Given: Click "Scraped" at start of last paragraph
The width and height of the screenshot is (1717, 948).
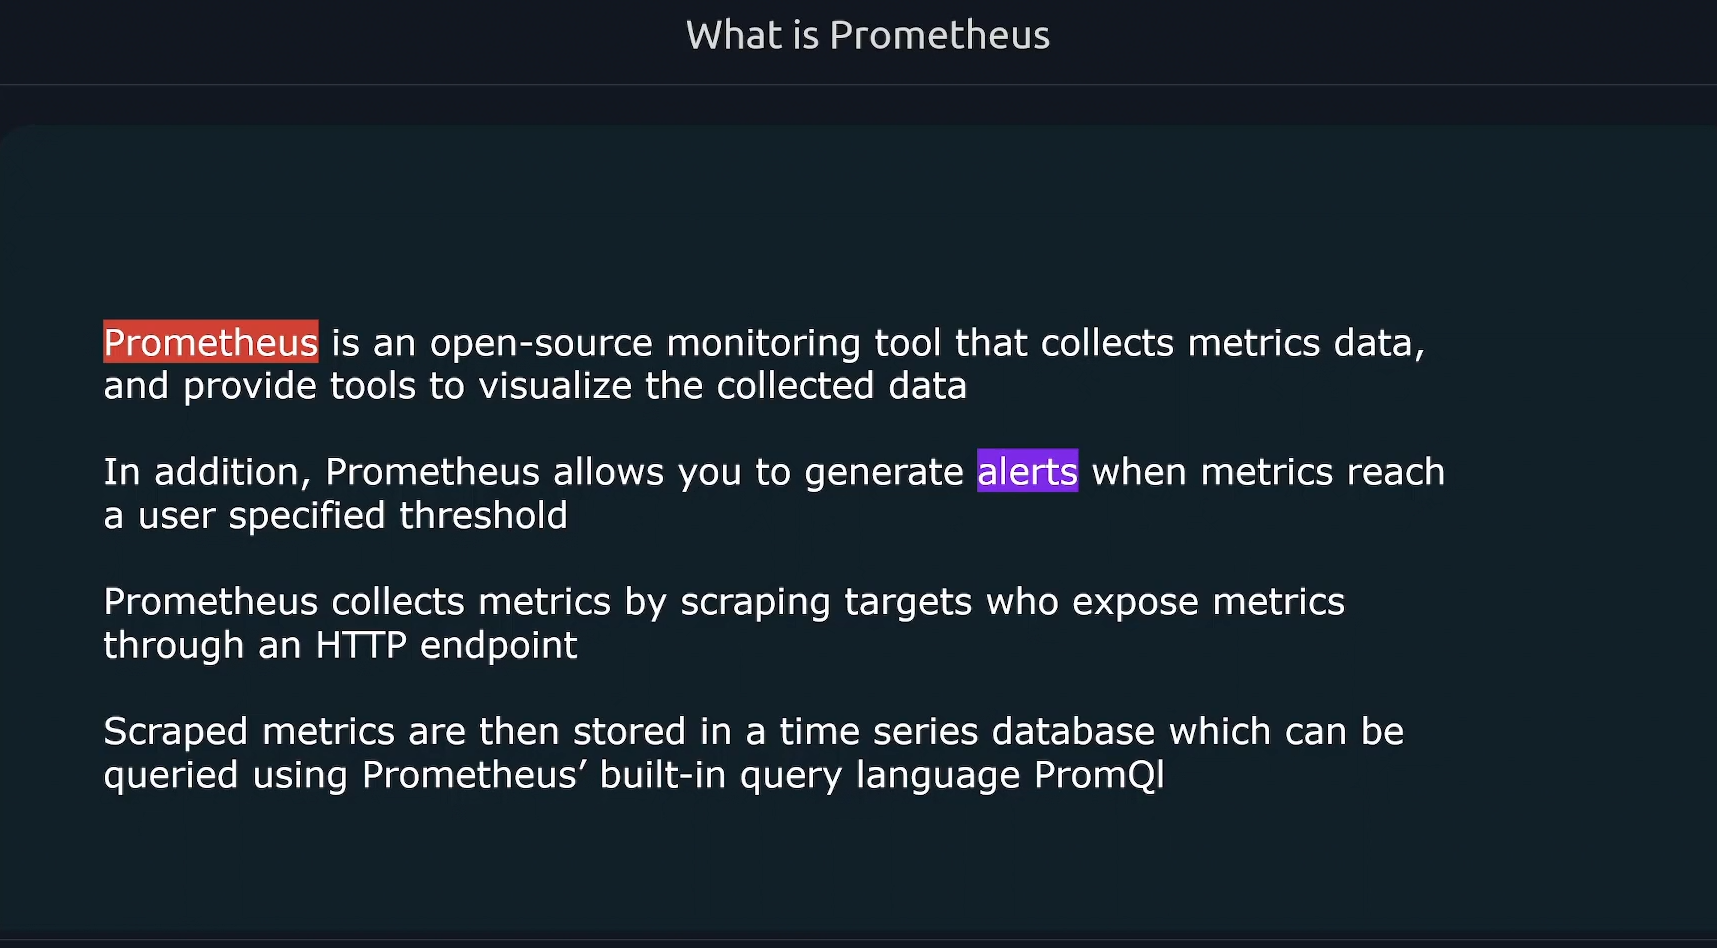Looking at the screenshot, I should [x=175, y=733].
